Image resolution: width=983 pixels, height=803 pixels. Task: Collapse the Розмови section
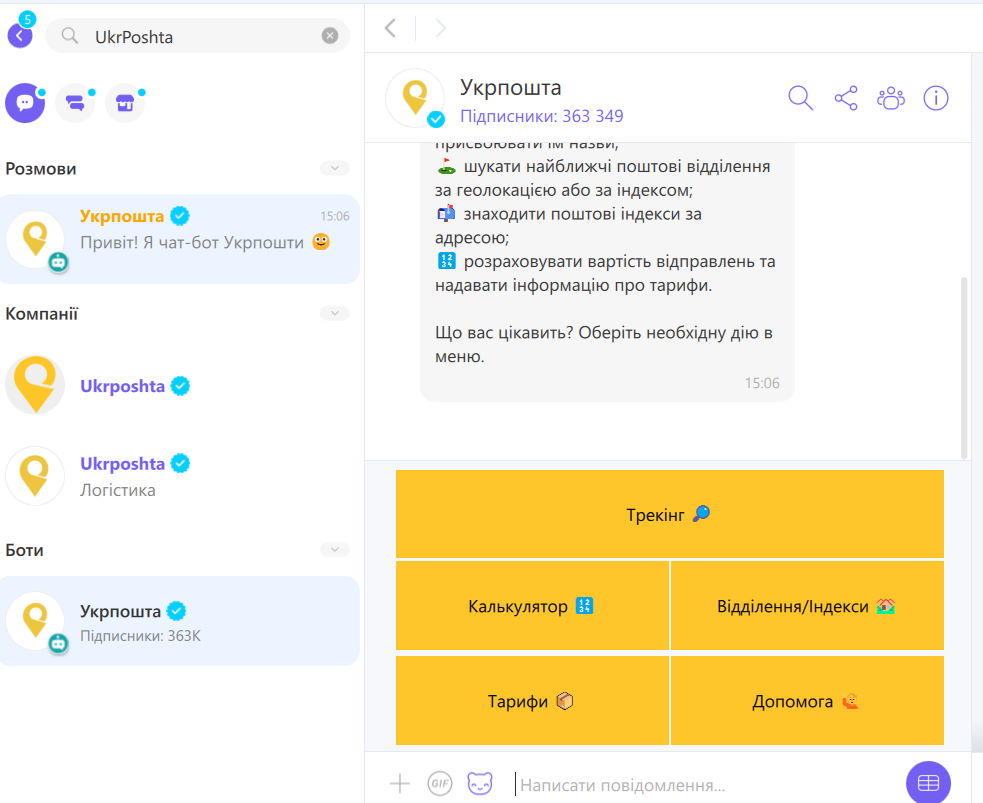(334, 168)
